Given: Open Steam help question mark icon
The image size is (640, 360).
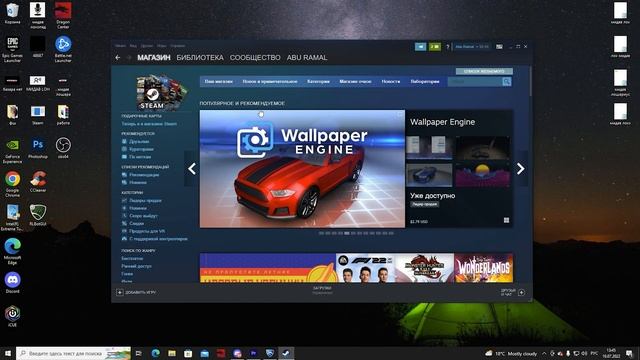Looking at the screenshot, I should point(447,47).
